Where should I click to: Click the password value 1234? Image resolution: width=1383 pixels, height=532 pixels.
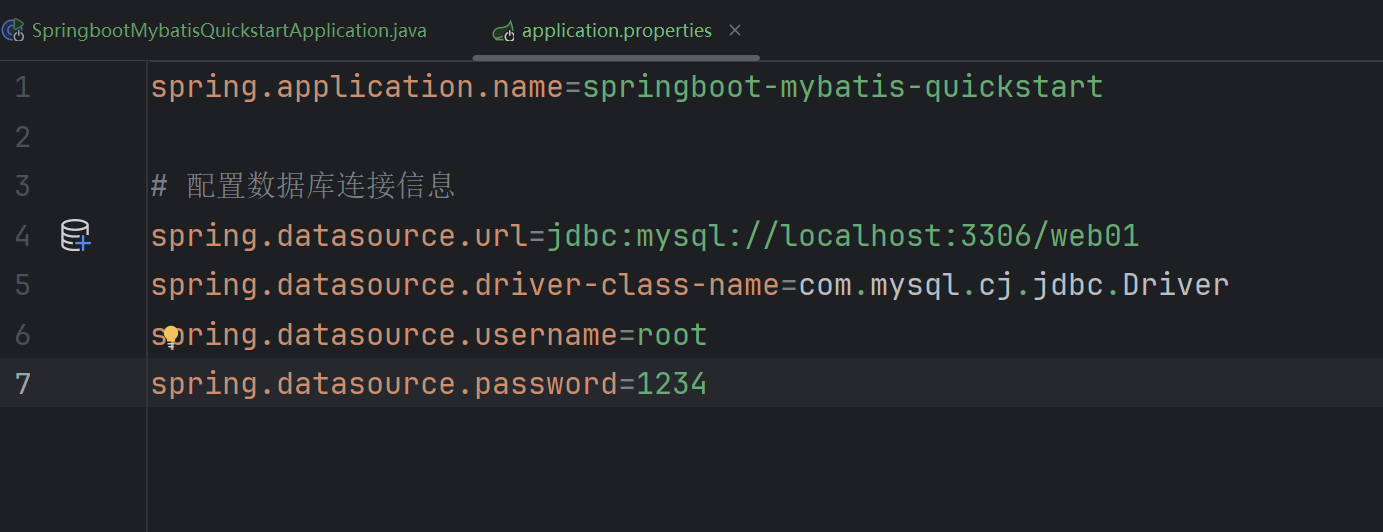pos(671,384)
